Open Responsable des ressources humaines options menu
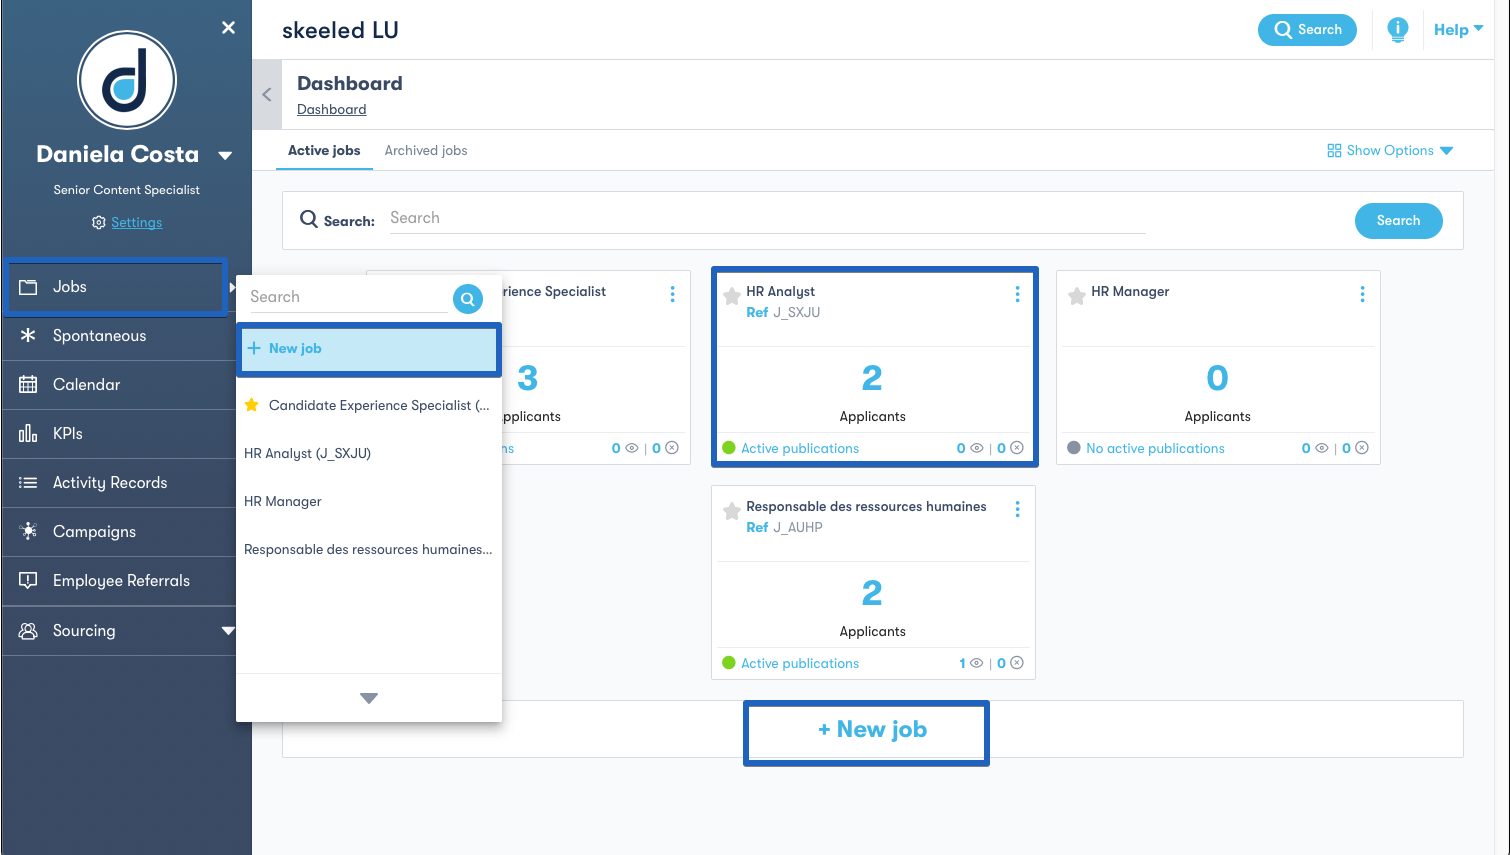Screen dimensions: 1510x855 [x=1017, y=509]
